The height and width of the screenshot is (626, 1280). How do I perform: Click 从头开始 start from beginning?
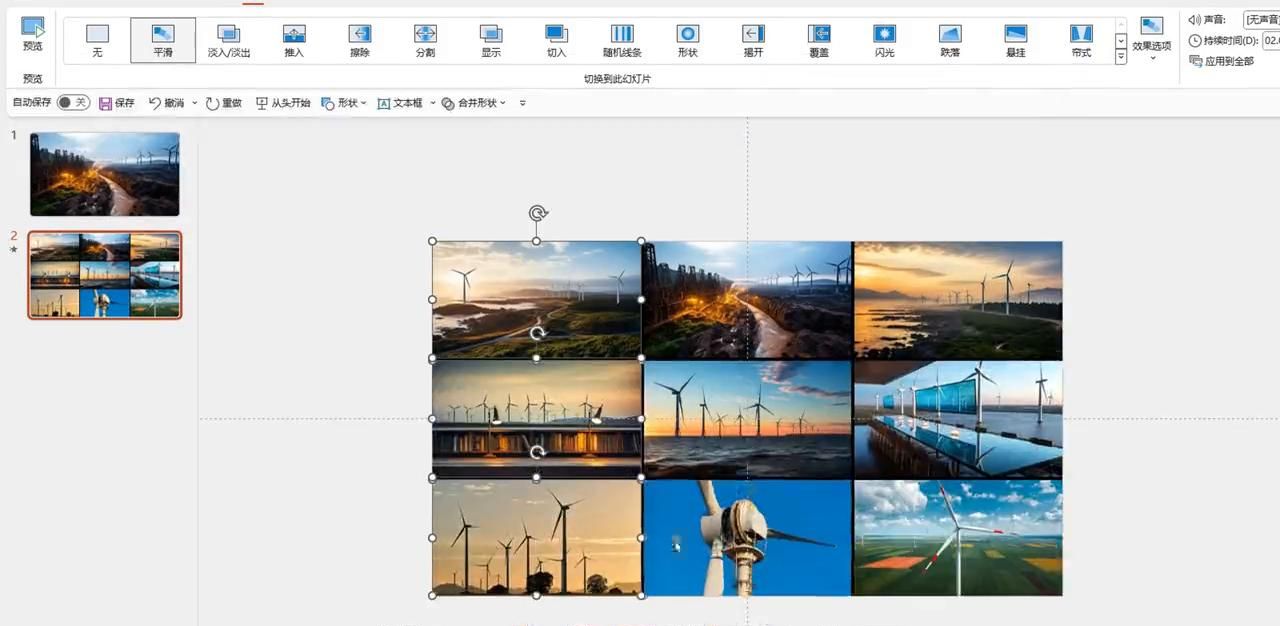[x=283, y=103]
